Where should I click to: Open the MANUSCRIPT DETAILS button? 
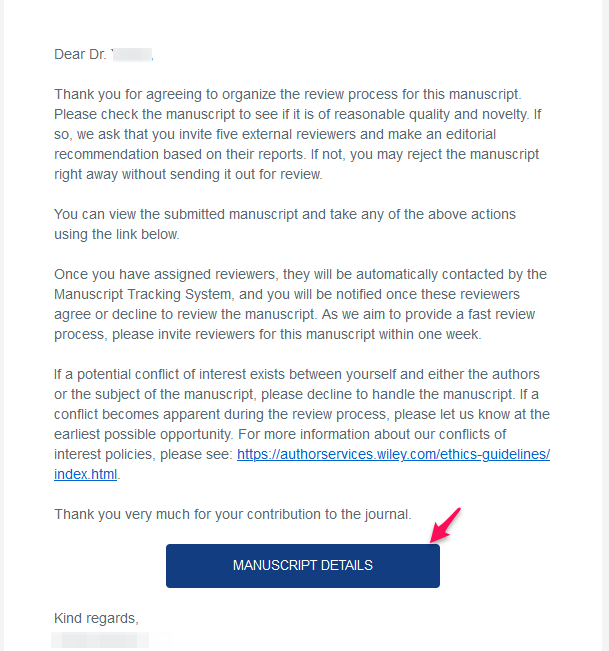[303, 566]
